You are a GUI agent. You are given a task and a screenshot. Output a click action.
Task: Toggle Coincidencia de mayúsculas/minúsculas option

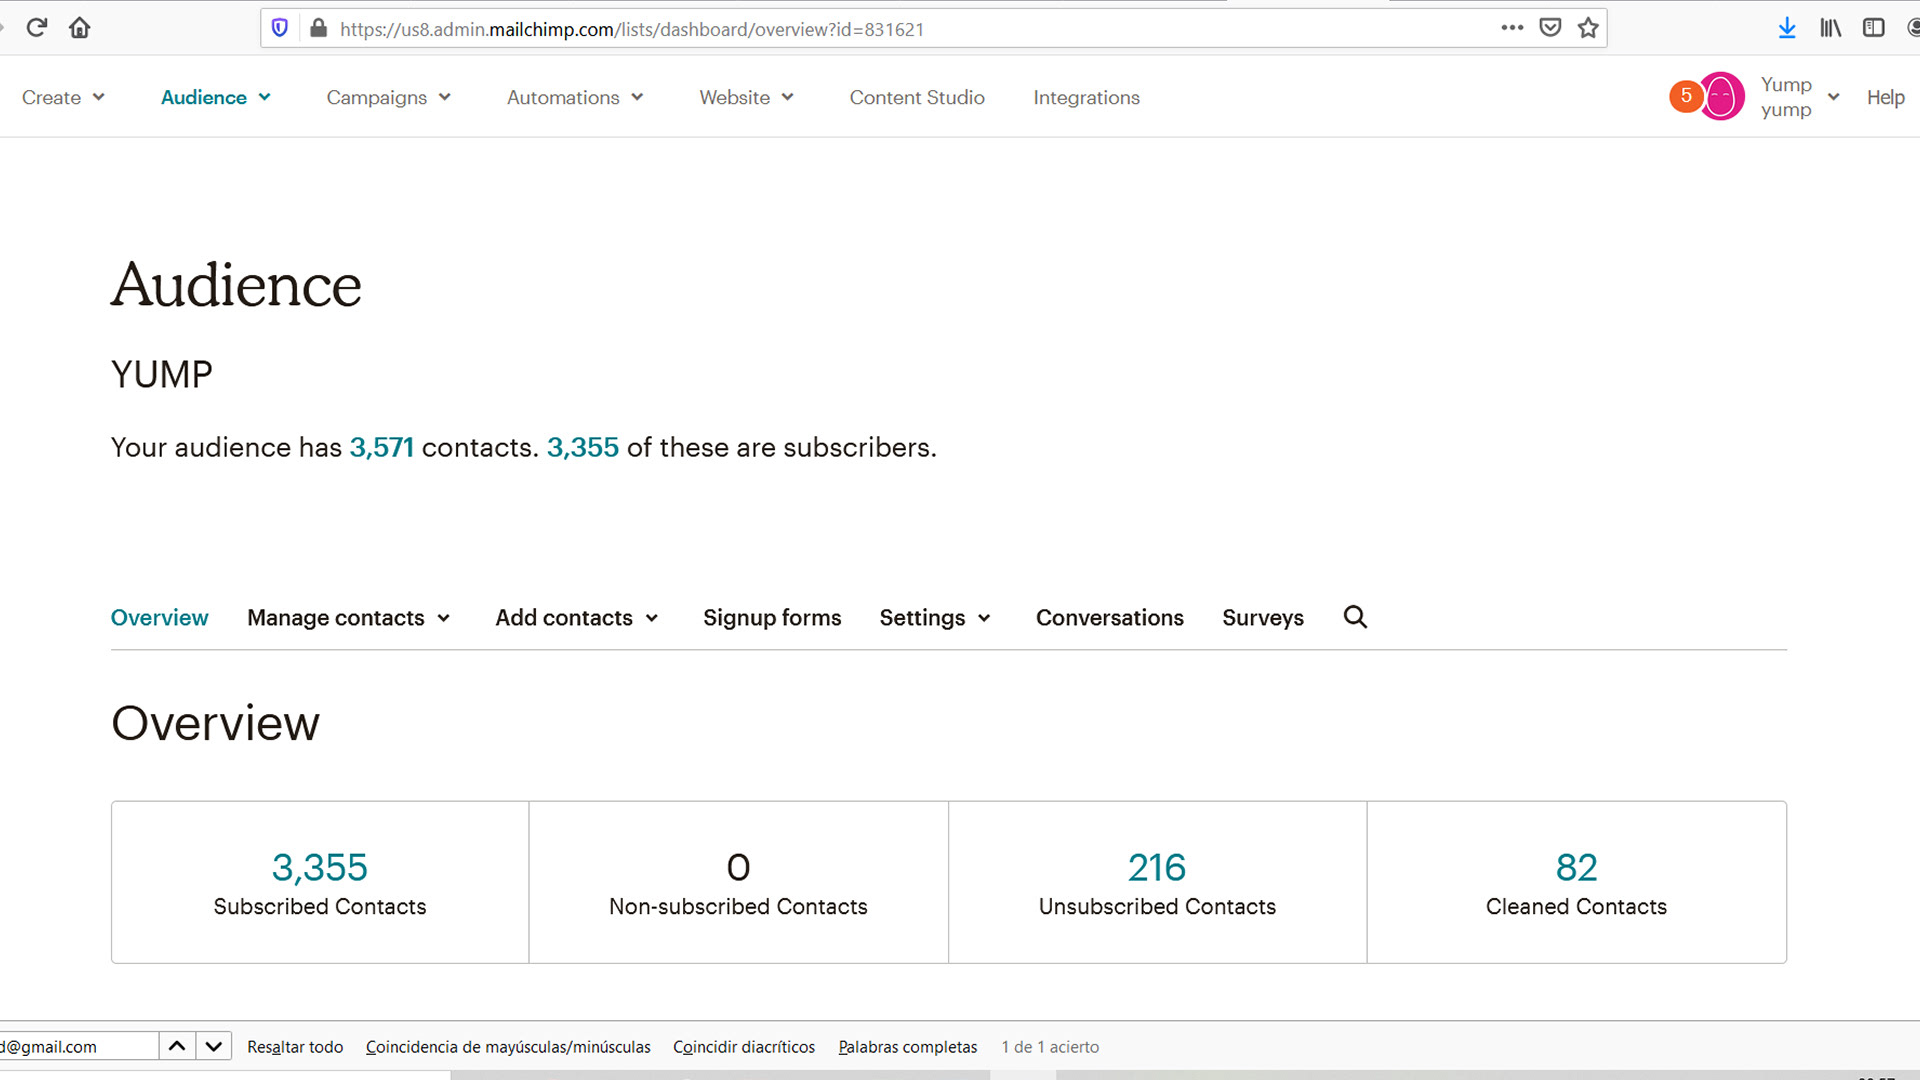(x=508, y=1047)
